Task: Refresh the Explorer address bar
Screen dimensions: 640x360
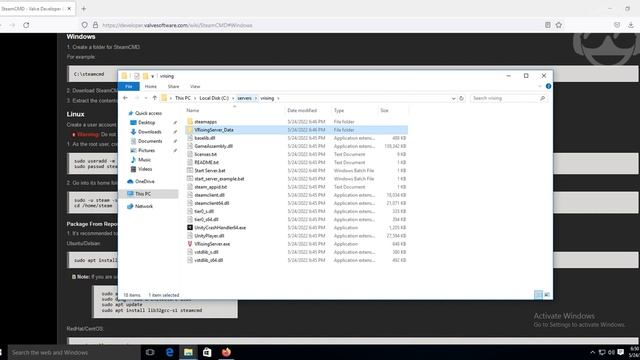Action: point(462,98)
